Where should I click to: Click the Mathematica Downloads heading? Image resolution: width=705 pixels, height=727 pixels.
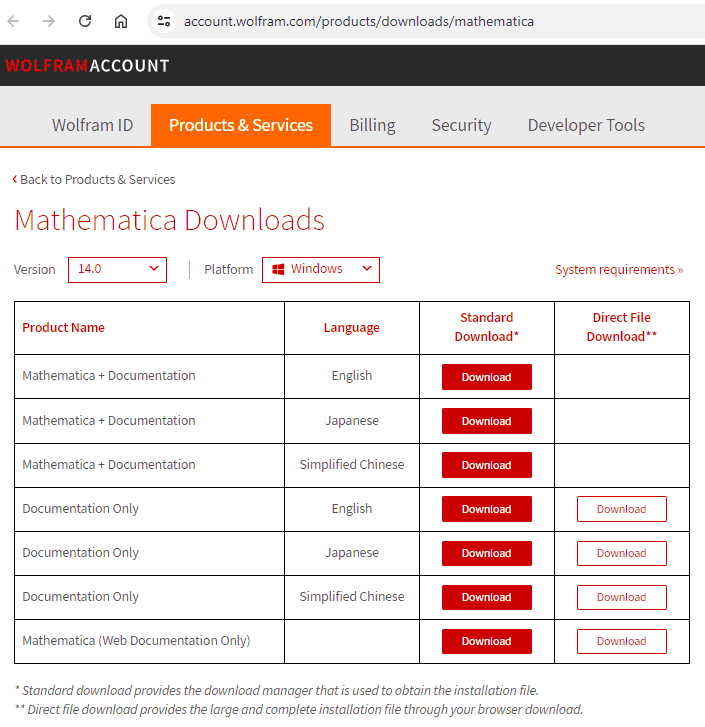tap(170, 220)
